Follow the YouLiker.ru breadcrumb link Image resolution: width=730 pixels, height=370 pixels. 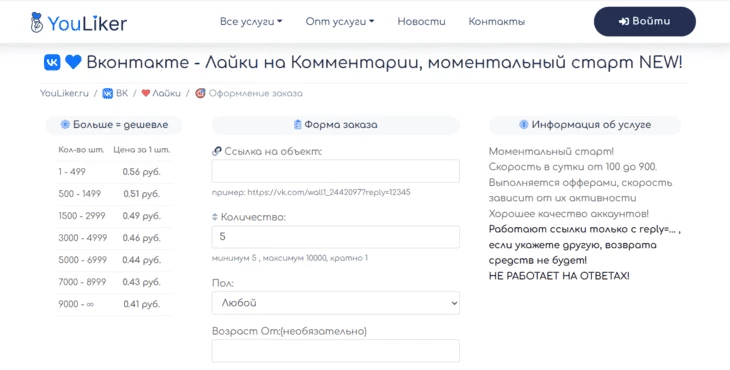tap(64, 94)
